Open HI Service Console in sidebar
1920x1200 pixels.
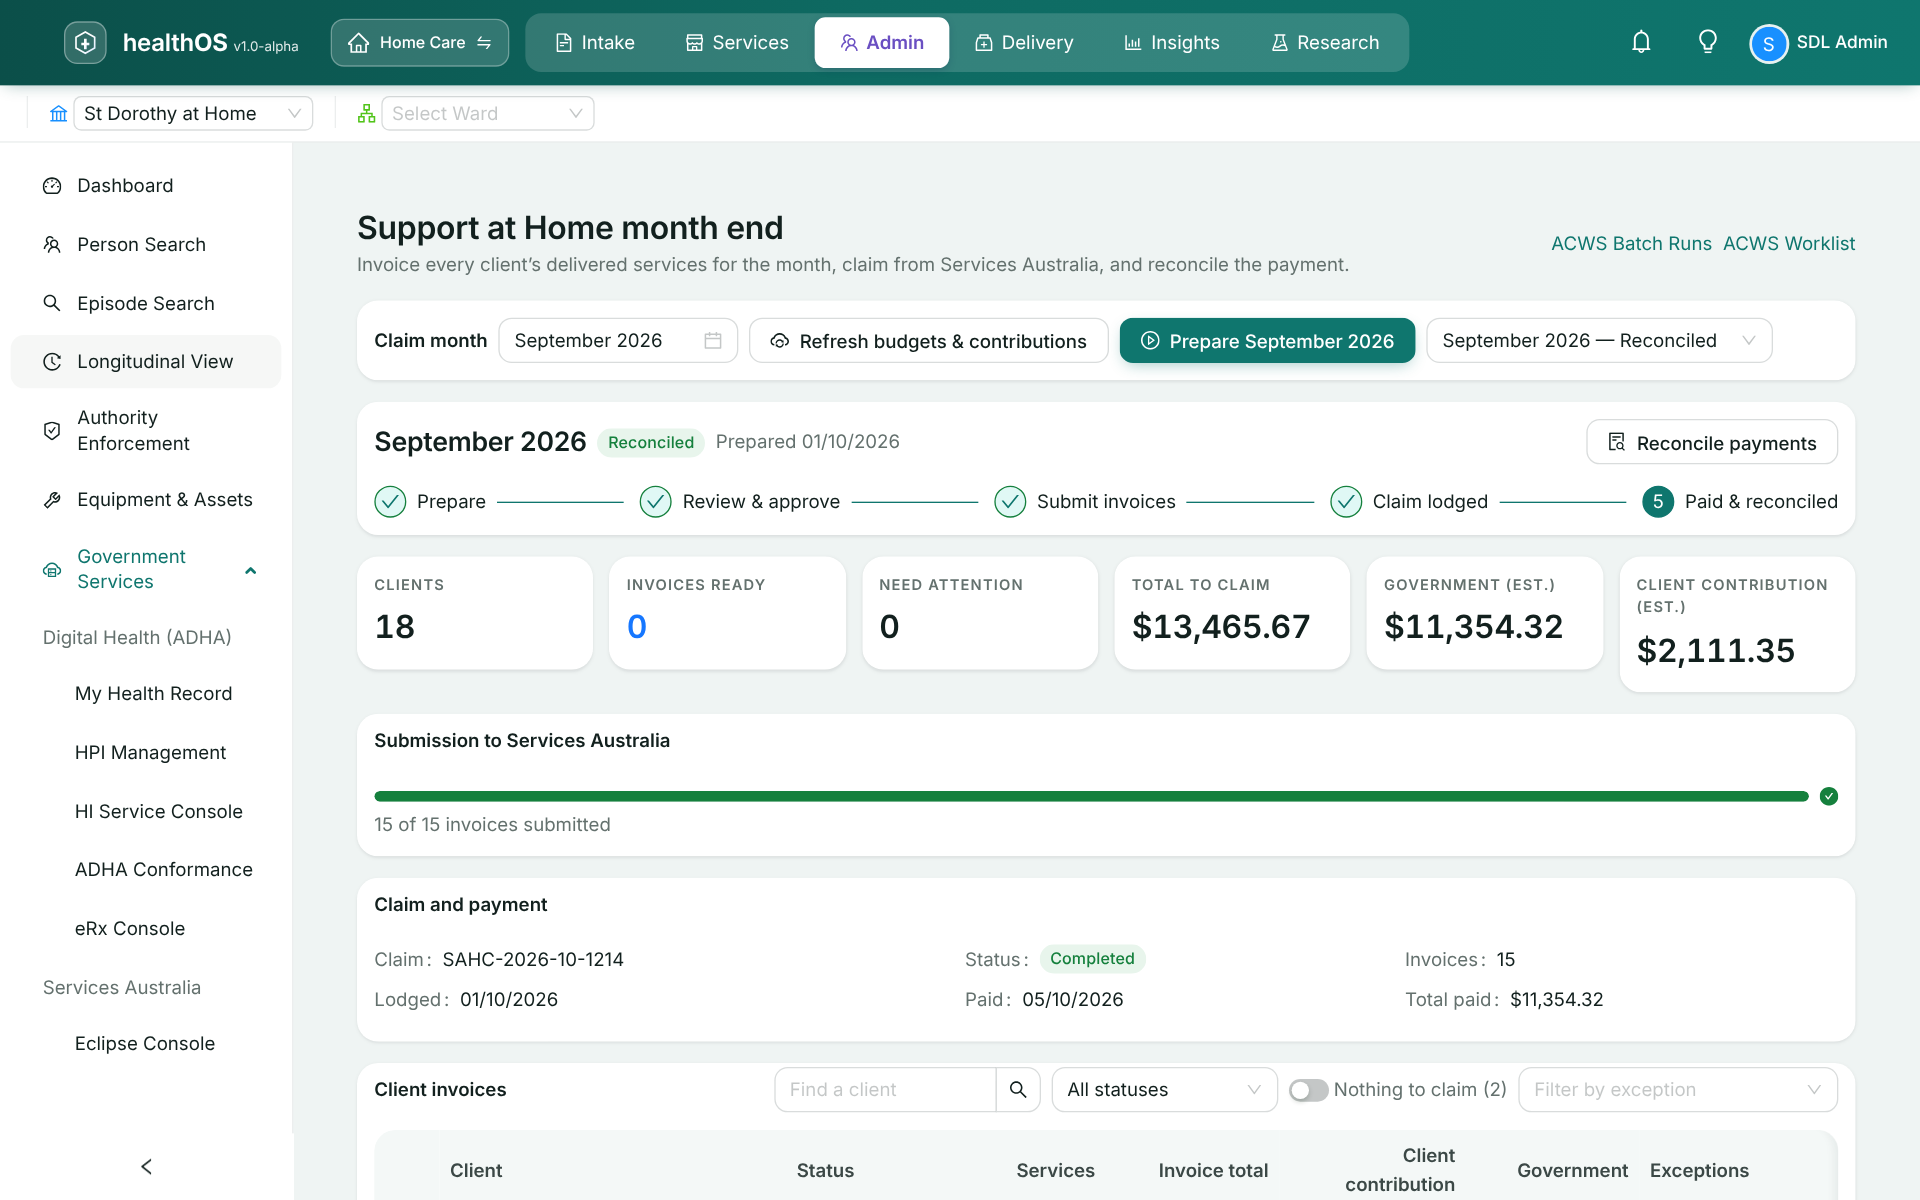[158, 811]
